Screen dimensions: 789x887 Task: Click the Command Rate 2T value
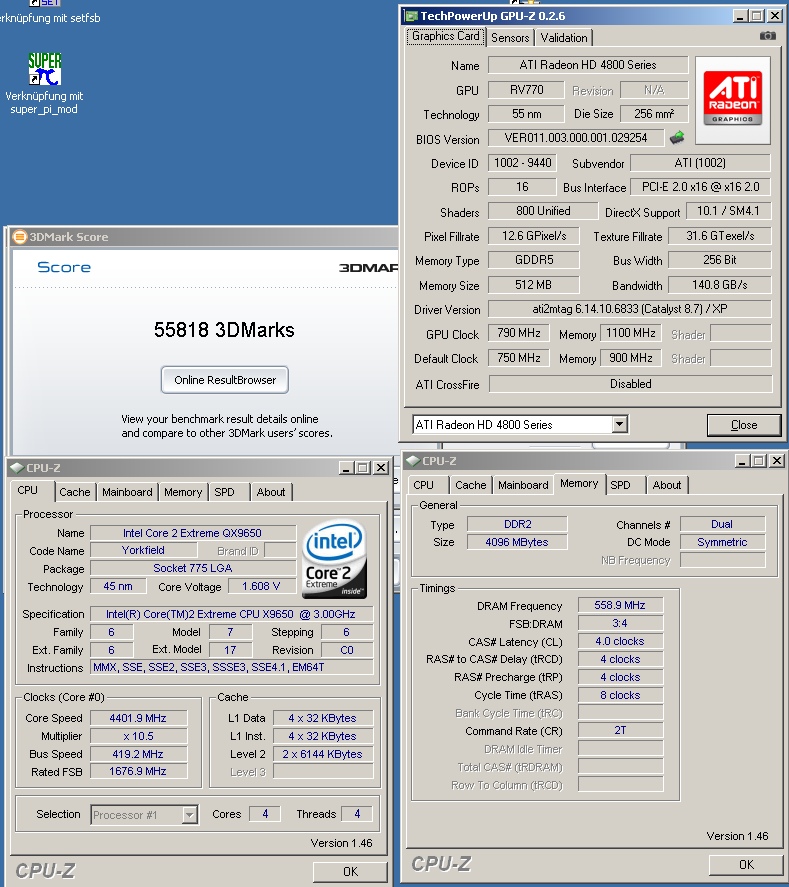[x=620, y=731]
